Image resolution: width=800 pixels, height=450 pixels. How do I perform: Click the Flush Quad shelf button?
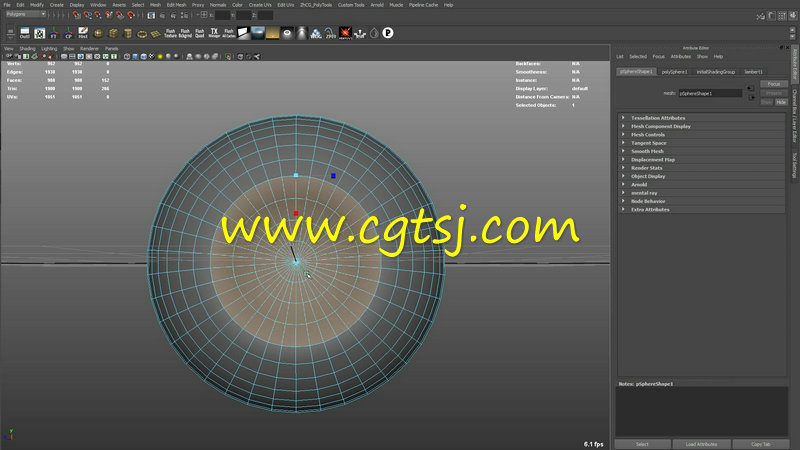point(199,34)
